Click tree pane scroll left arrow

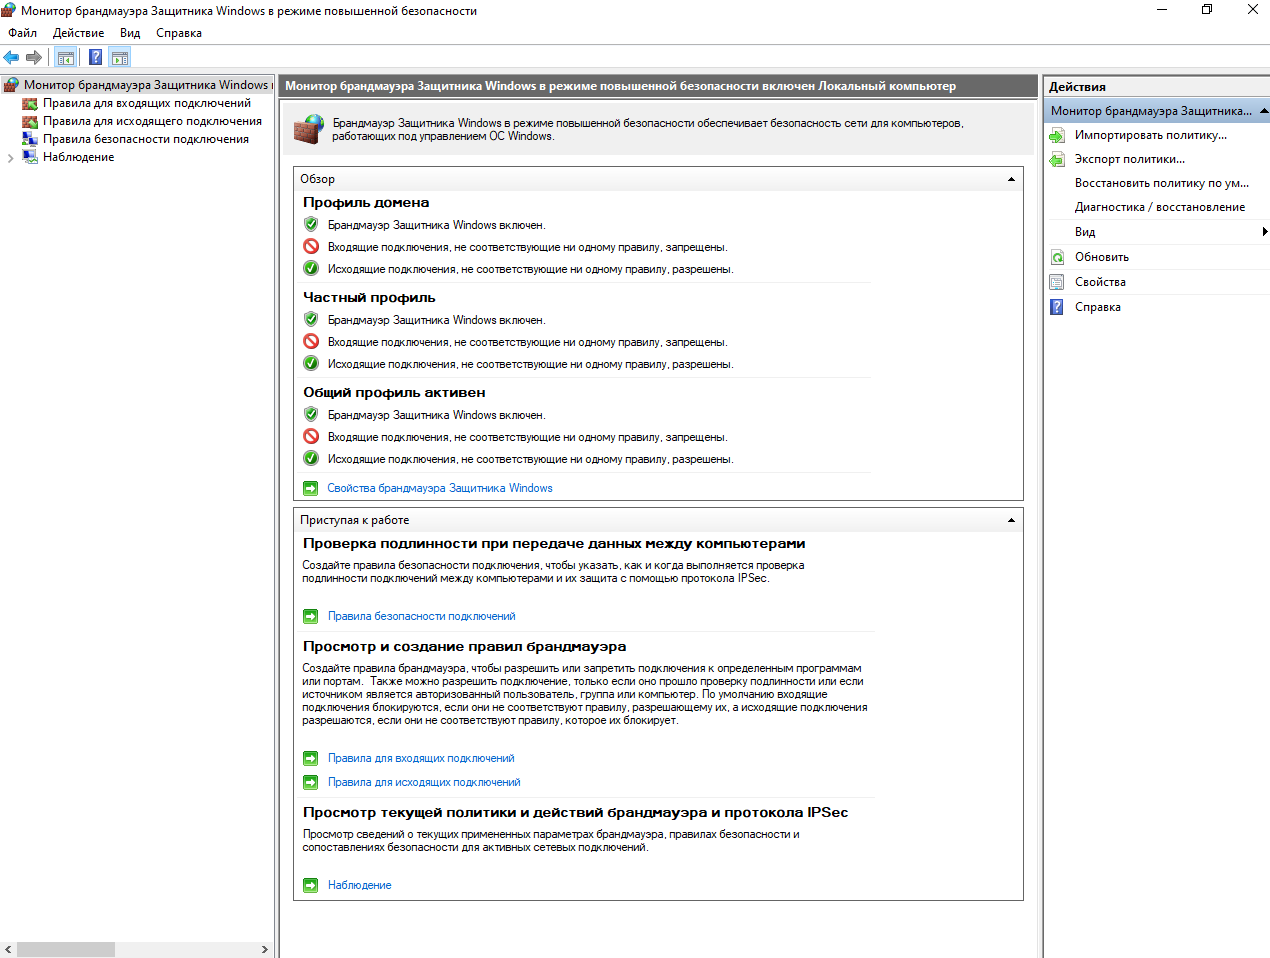point(8,949)
